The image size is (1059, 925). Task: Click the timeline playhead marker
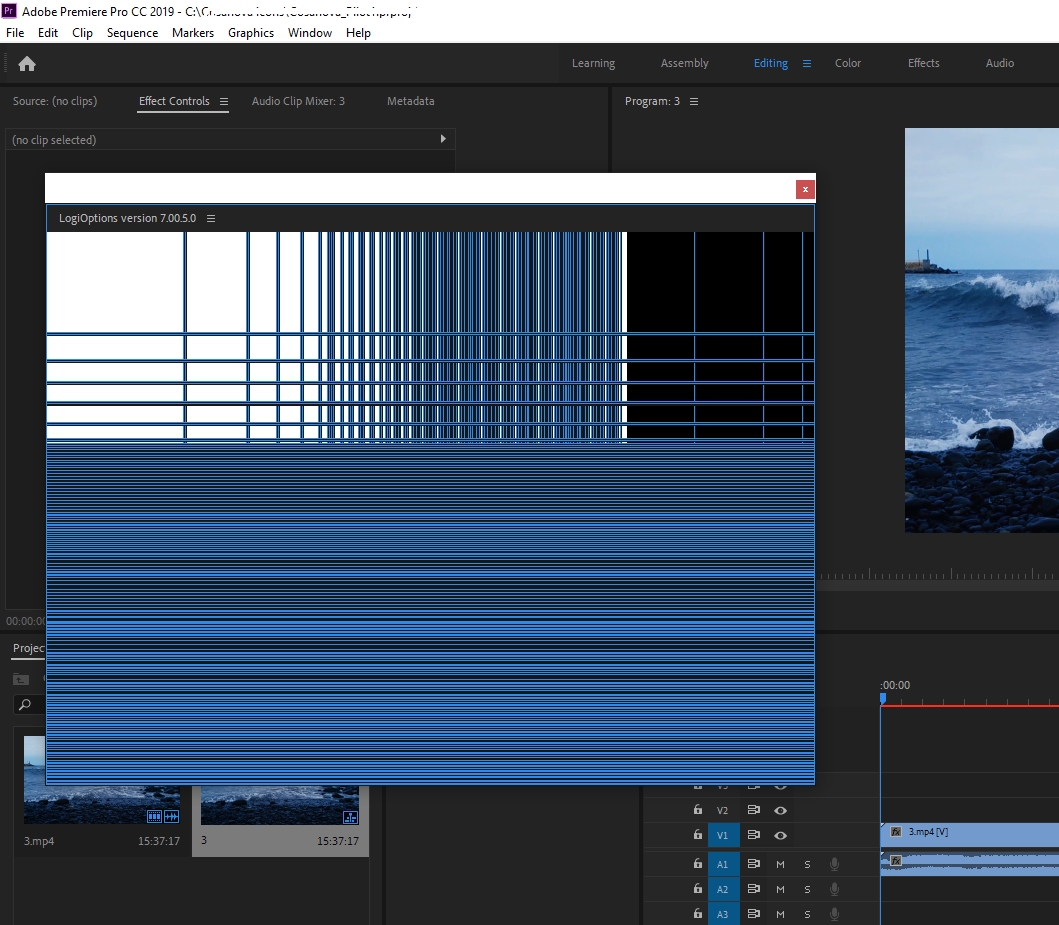tap(882, 698)
